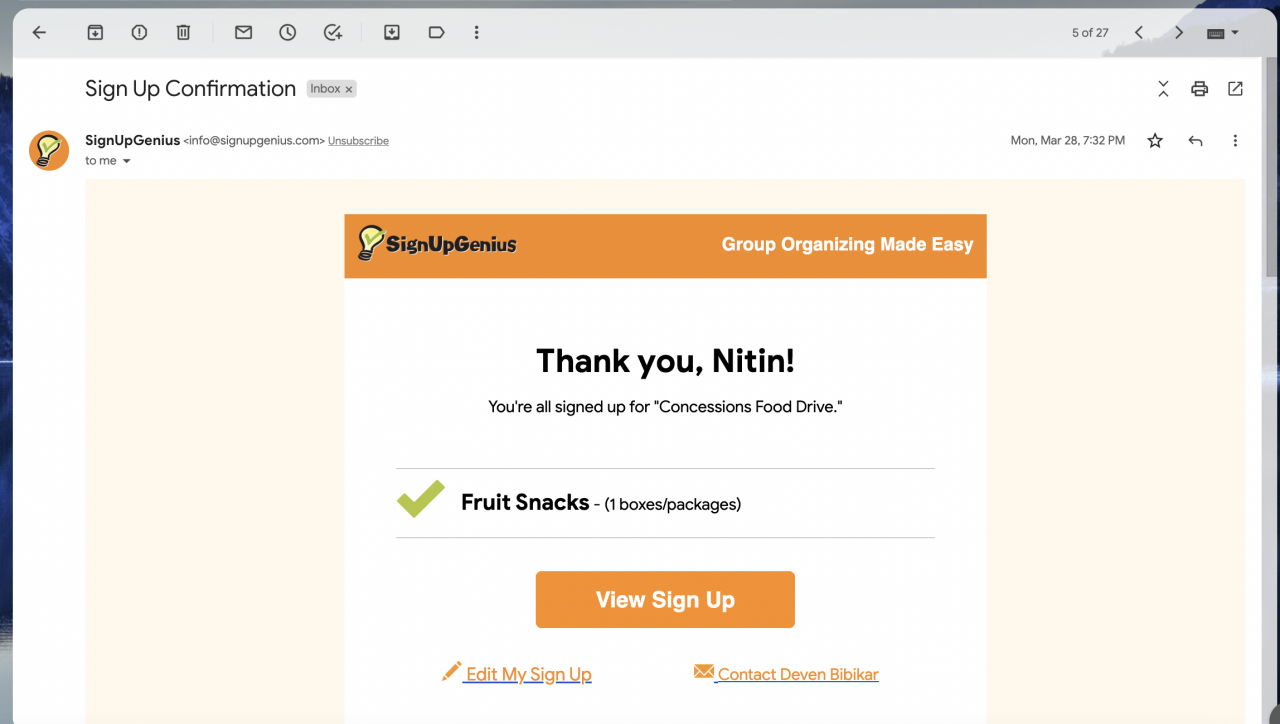Mark the email as unread
The image size is (1280, 724).
[x=243, y=33]
